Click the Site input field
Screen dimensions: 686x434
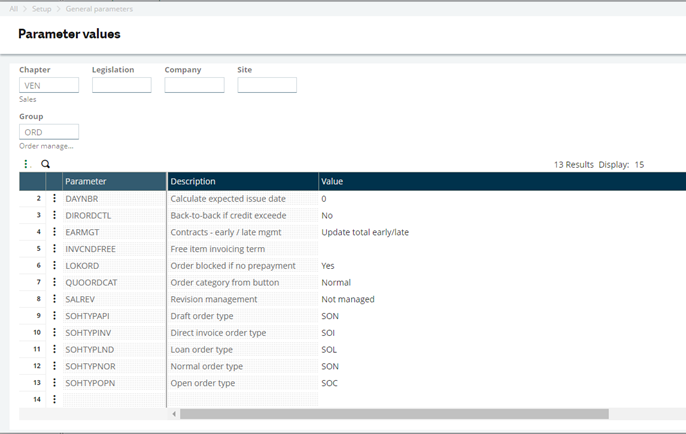[x=267, y=86]
